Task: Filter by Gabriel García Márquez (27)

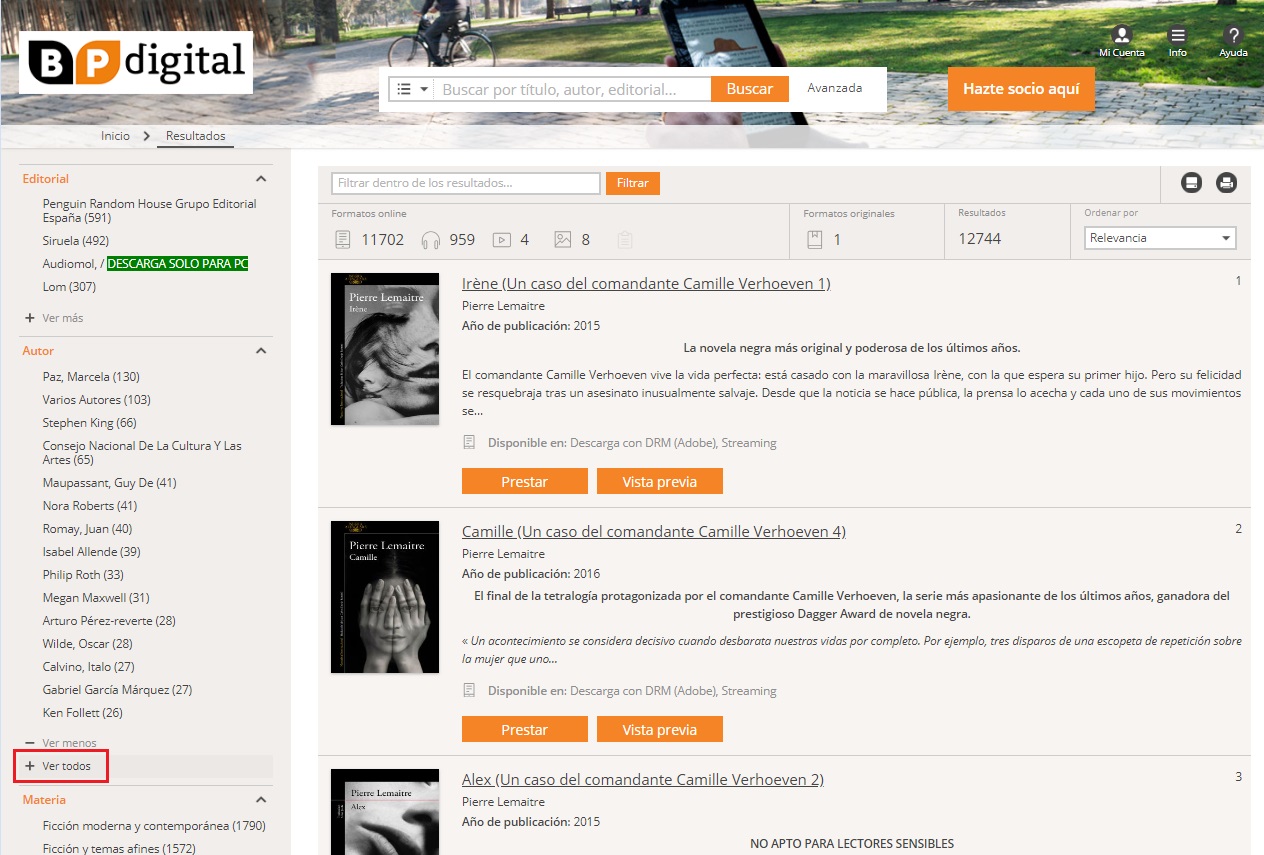Action: pyautogui.click(x=117, y=690)
